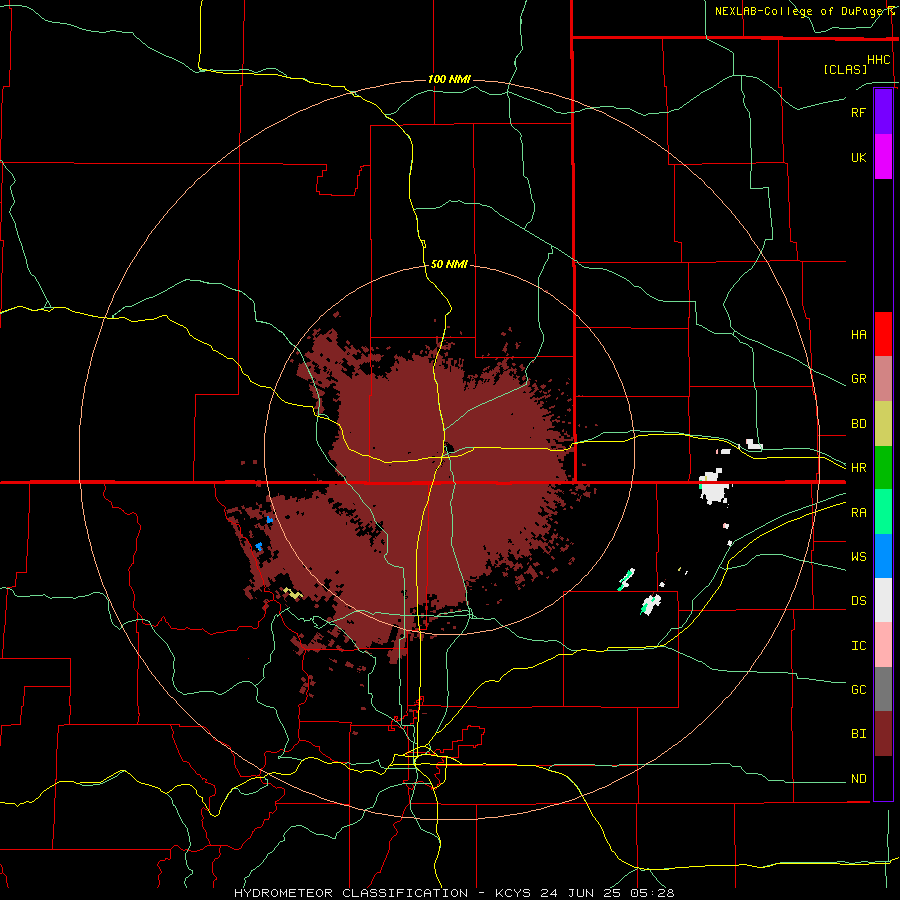Click the GR legend label
Viewport: 900px width, 900px height.
(x=858, y=379)
